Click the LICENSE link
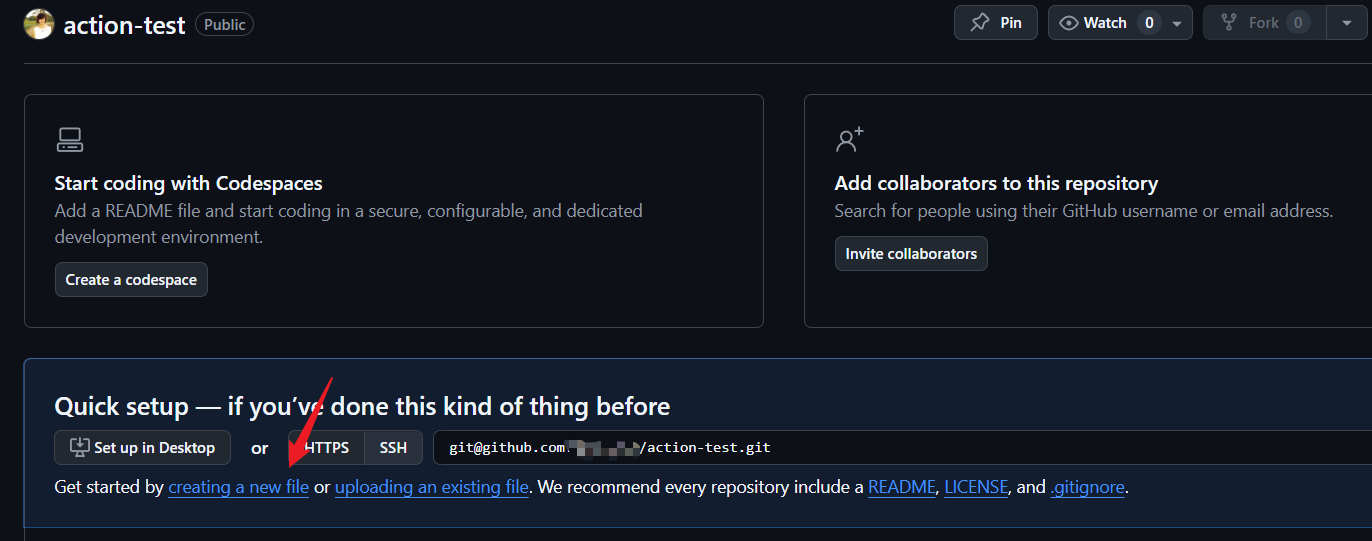 tap(976, 488)
